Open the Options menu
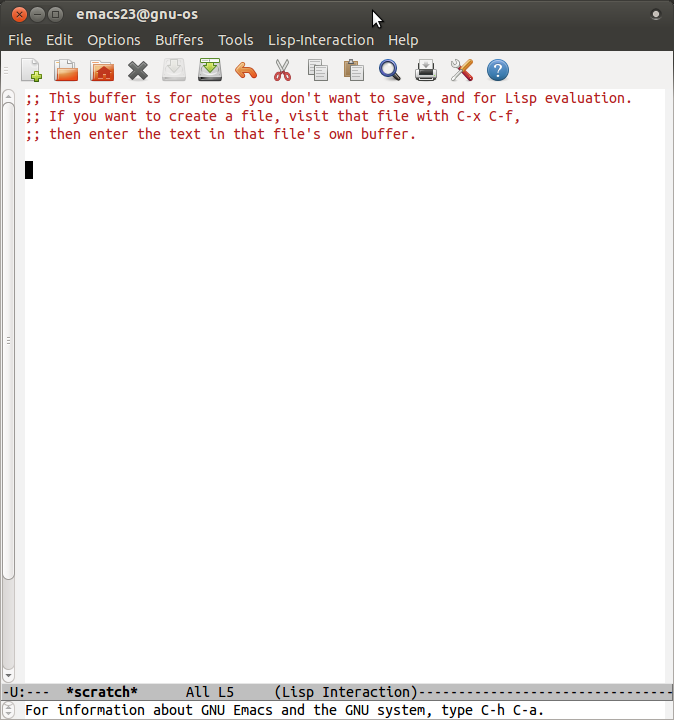This screenshot has width=674, height=720. [x=114, y=40]
